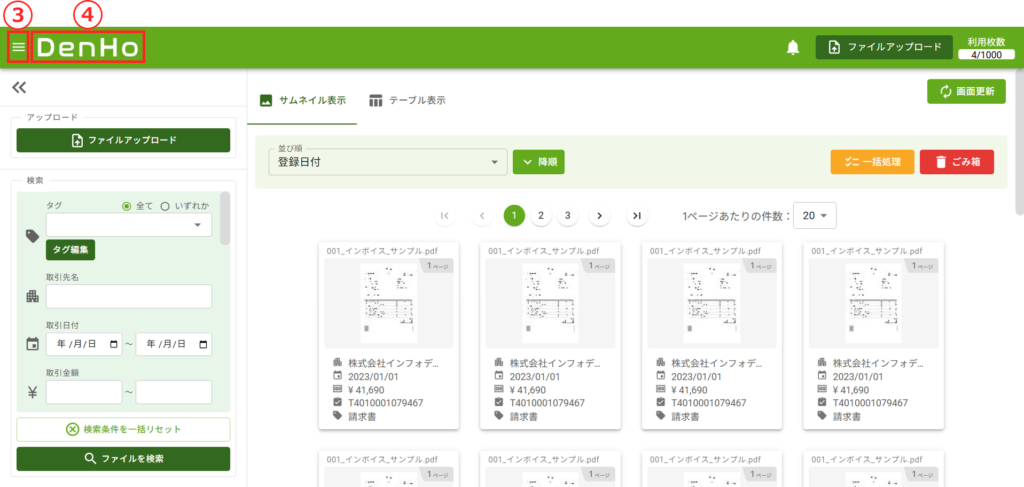Select page 1 in pagination
Screen dimensions: 1024x487
[514, 215]
